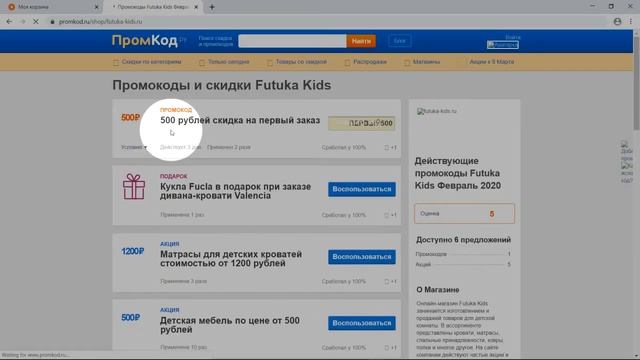Open '500 рублей скидка на первый заказ' title
This screenshot has width=640, height=360.
pos(240,120)
